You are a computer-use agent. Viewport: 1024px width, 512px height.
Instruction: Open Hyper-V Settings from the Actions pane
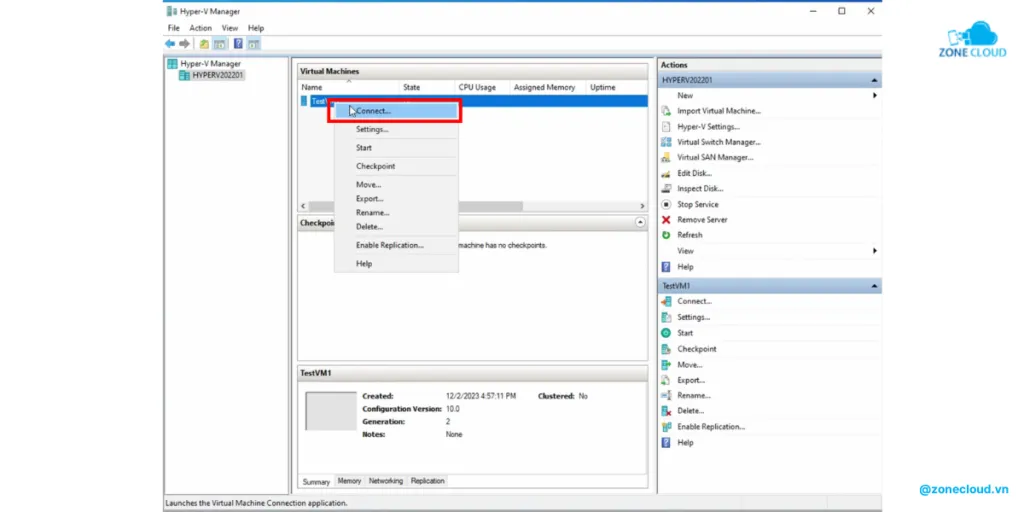pos(708,127)
